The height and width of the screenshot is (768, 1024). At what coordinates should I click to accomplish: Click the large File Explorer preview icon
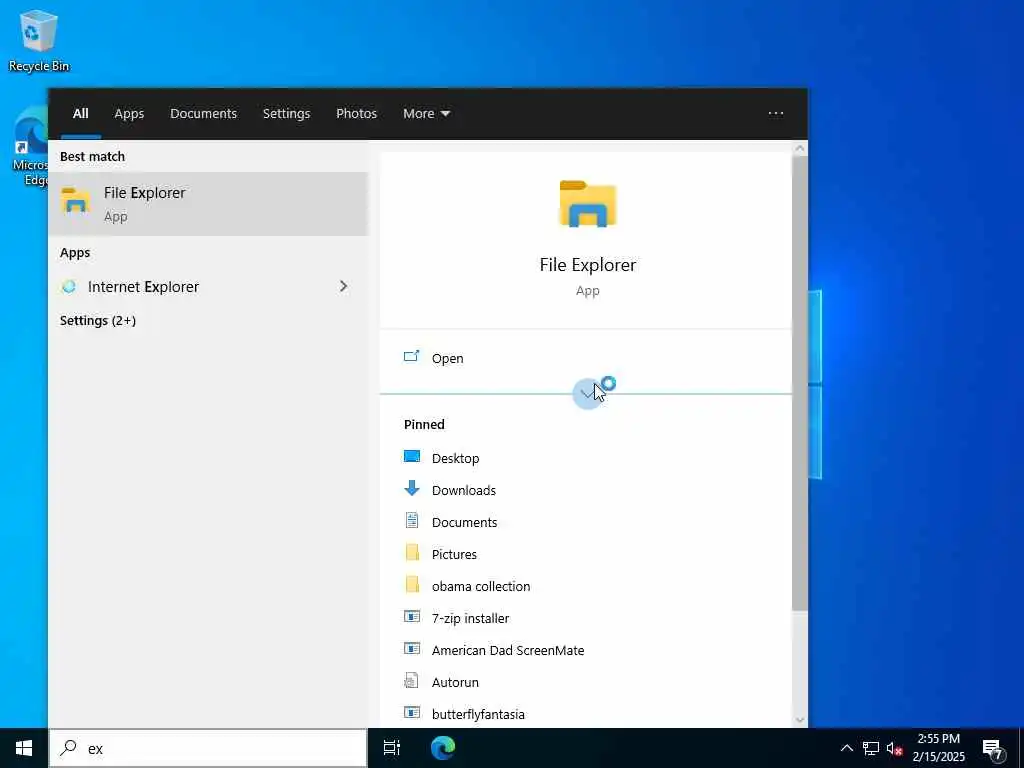588,204
